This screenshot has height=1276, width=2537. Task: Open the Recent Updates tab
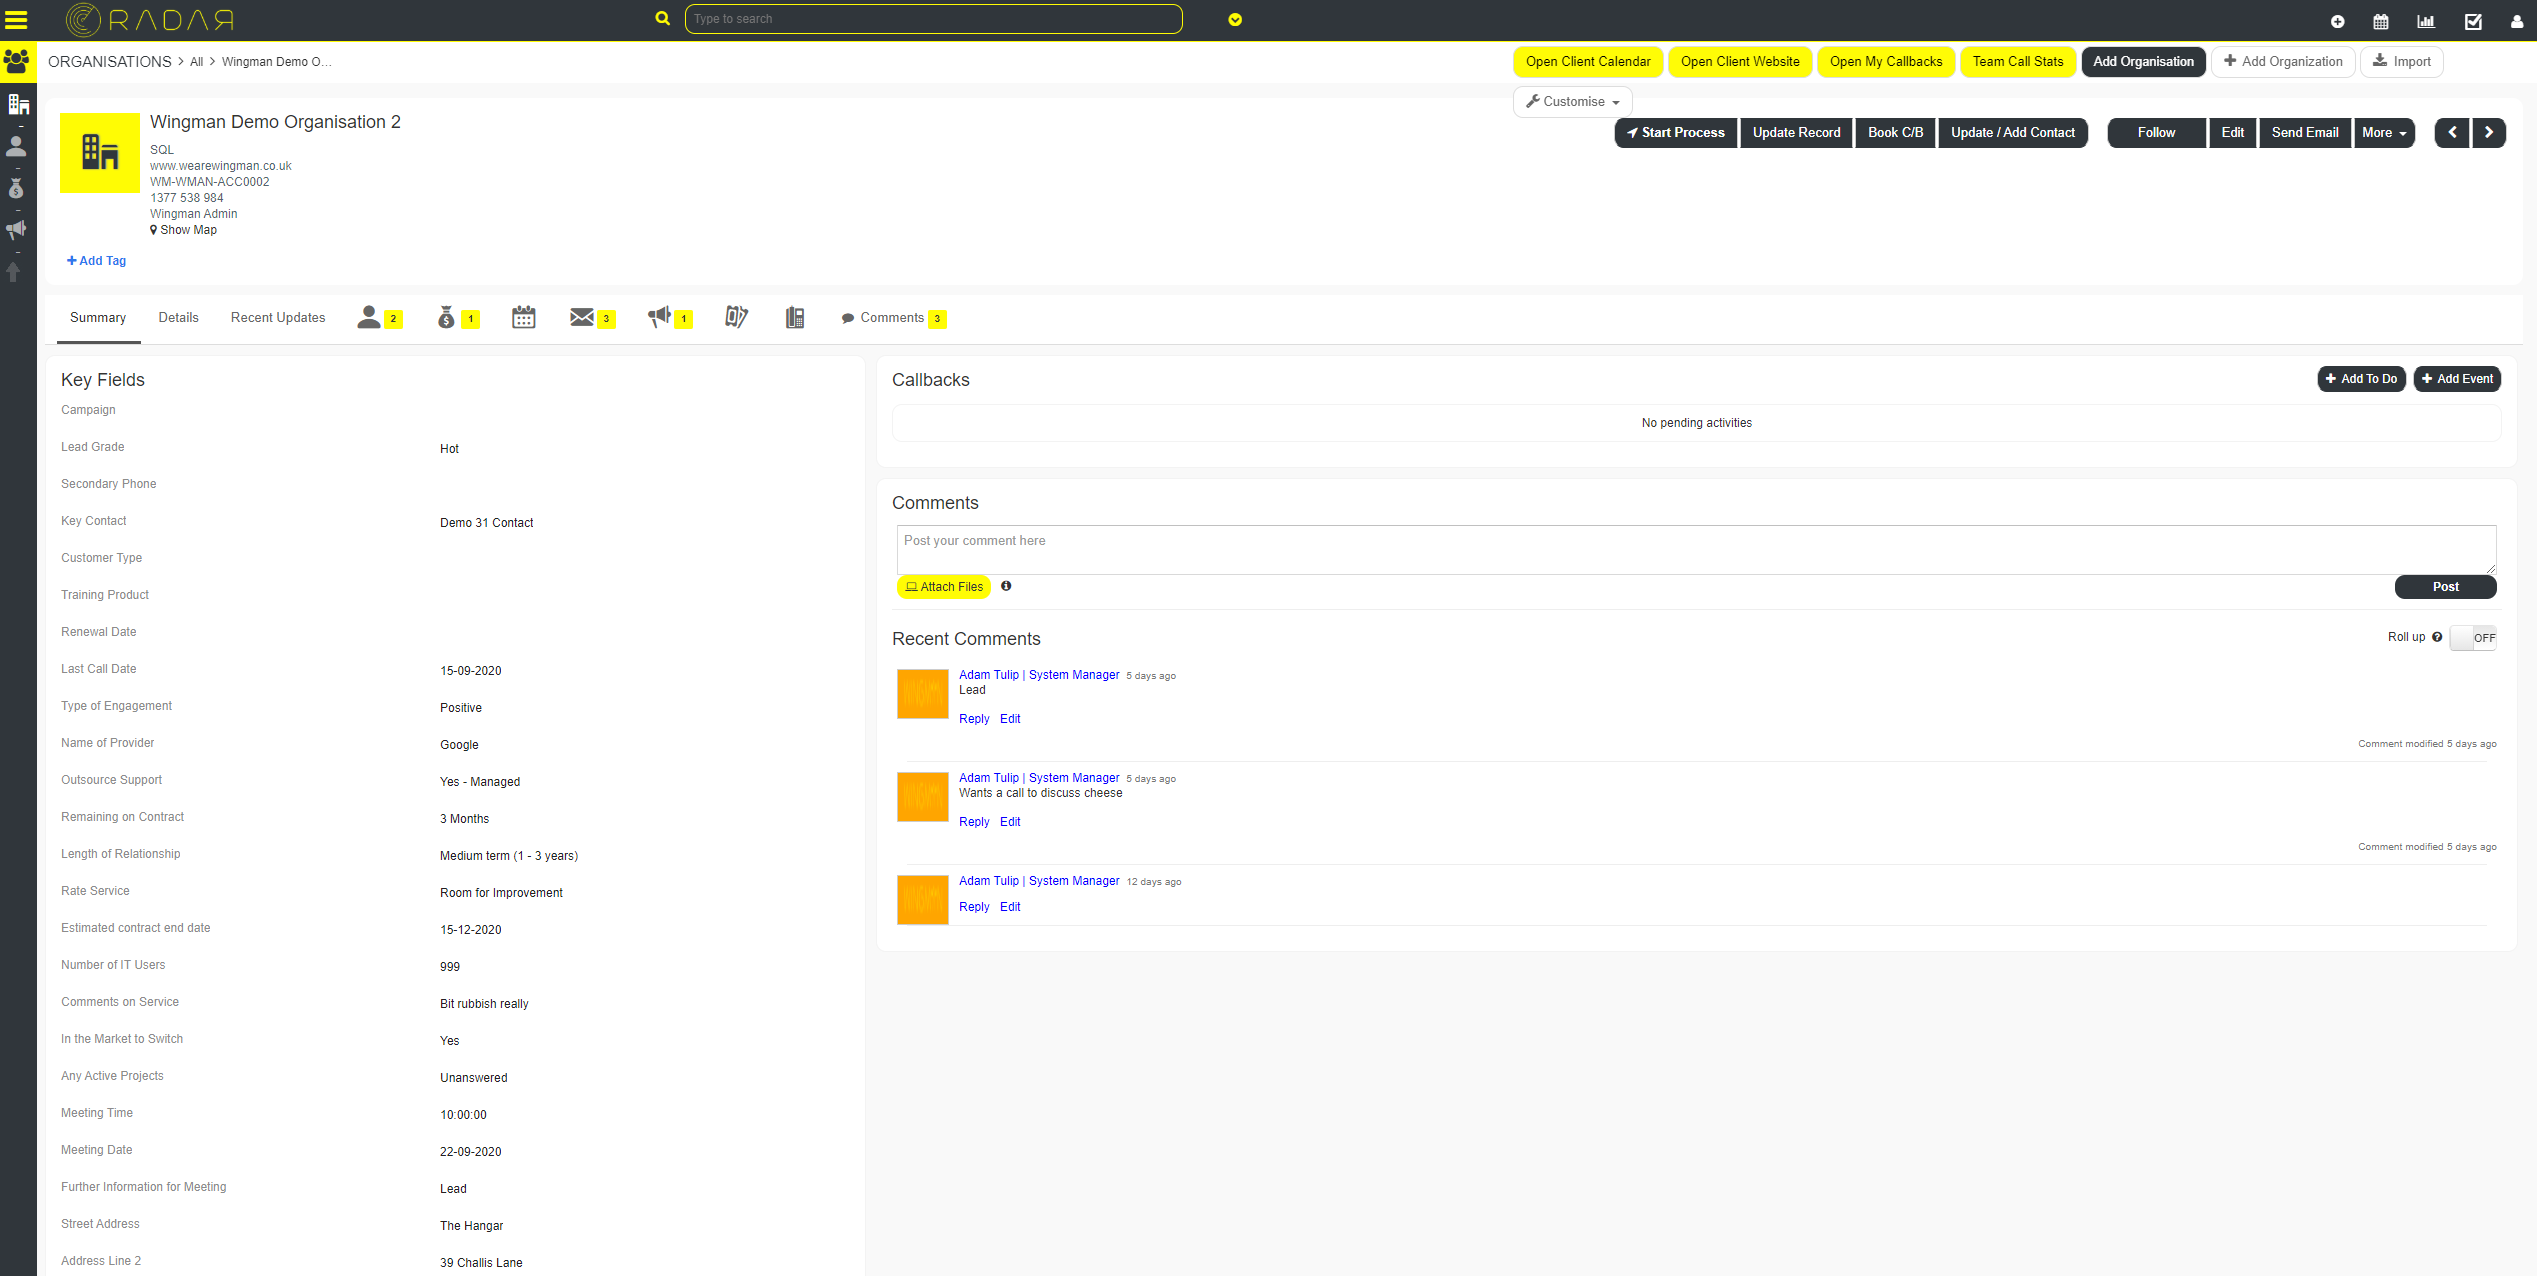pos(277,317)
